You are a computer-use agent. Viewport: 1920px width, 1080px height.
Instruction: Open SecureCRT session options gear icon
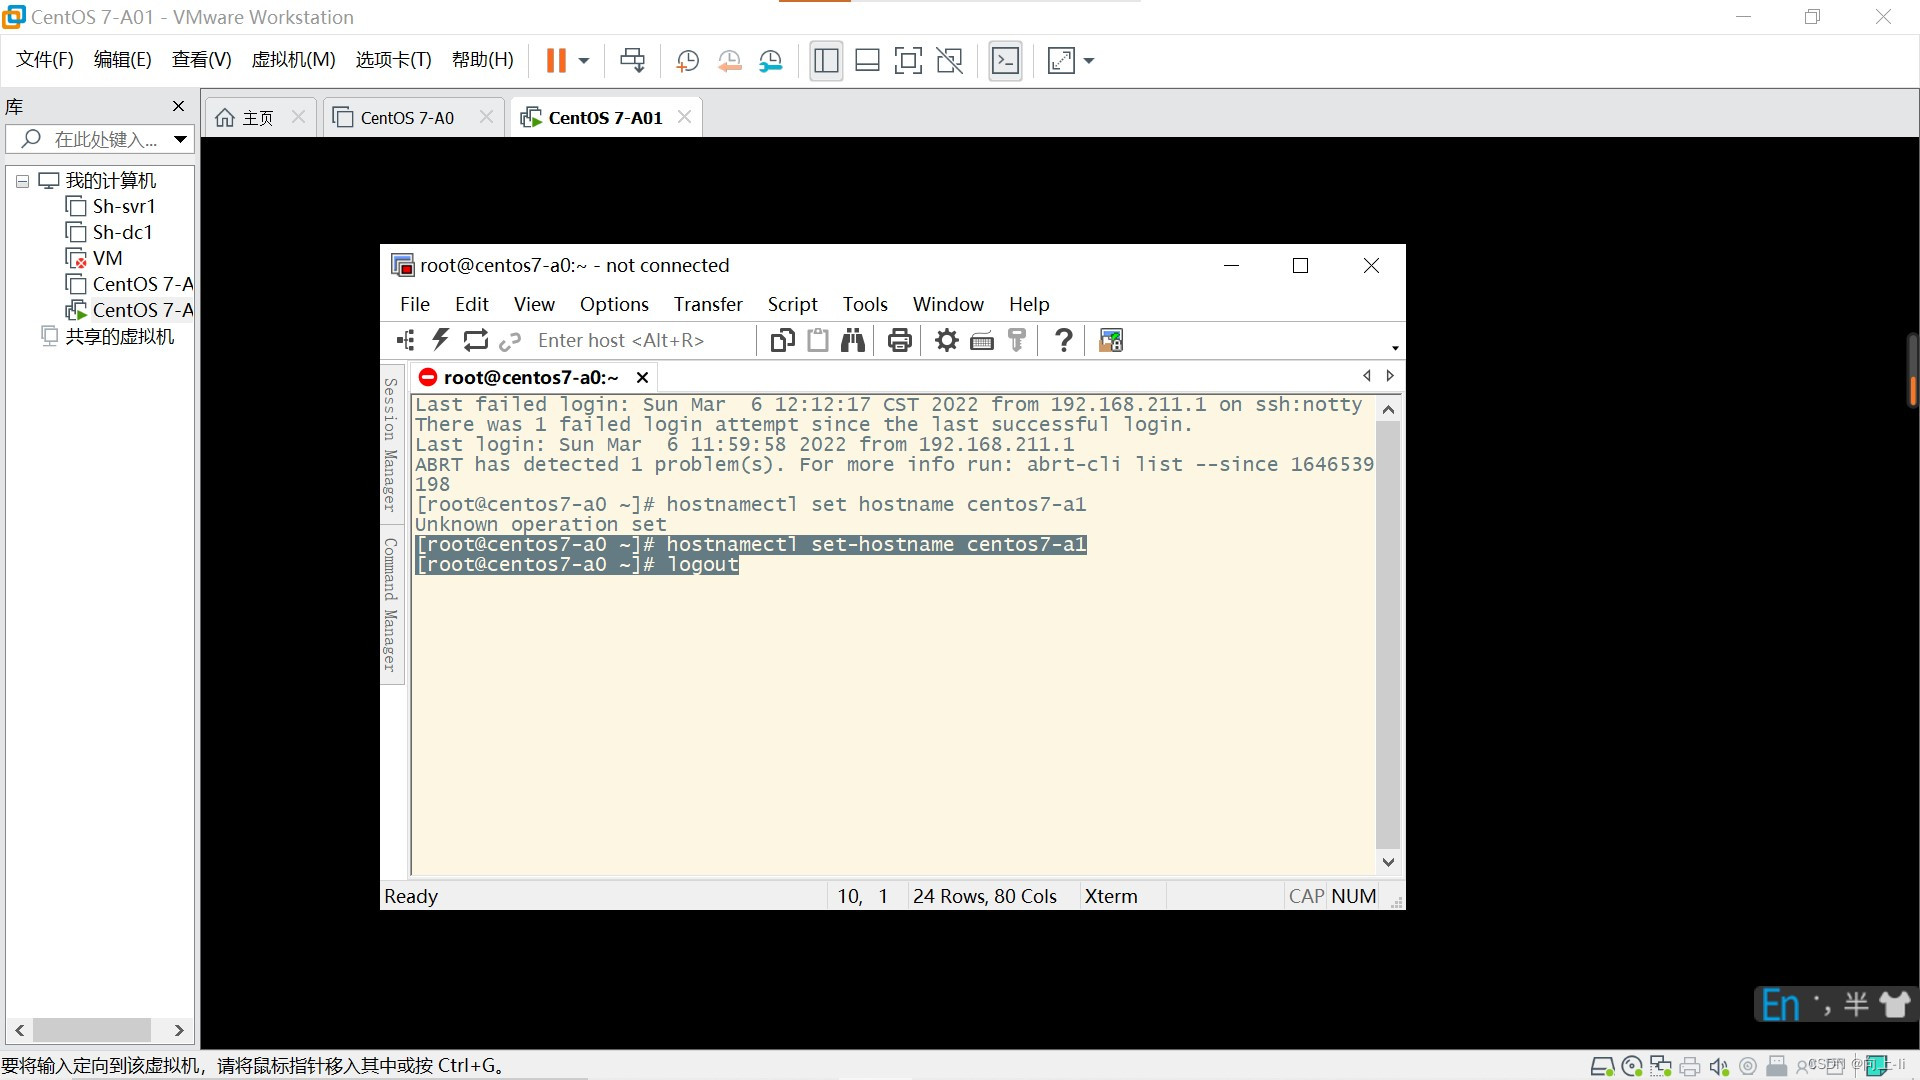click(946, 340)
